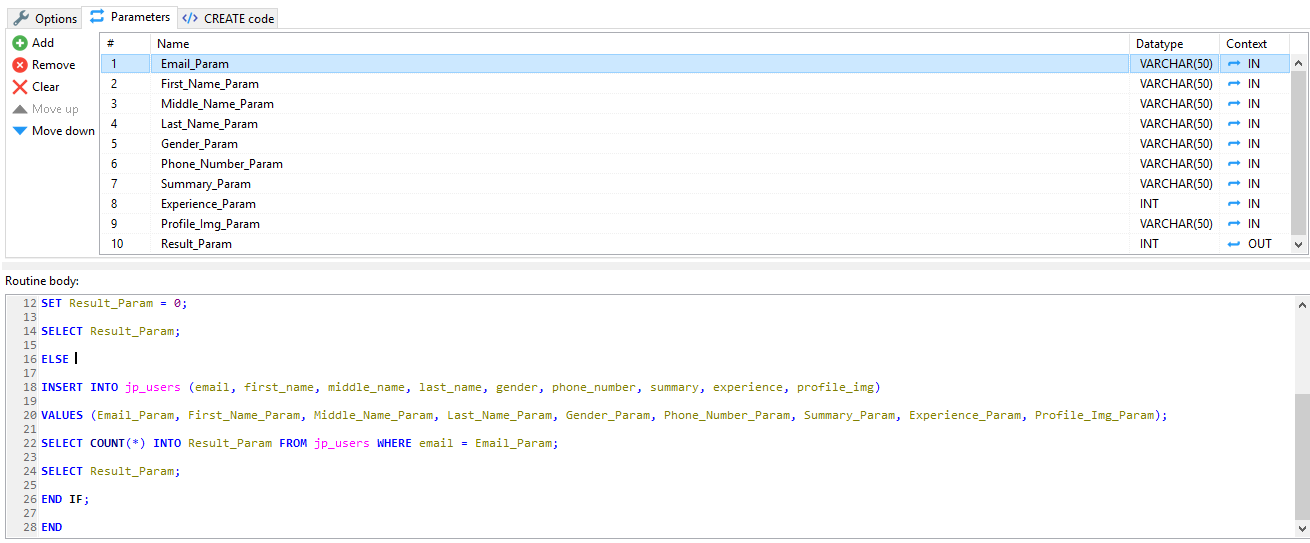Select the Phone_Number_Param parameter
Image resolution: width=1310 pixels, height=543 pixels.
point(222,164)
